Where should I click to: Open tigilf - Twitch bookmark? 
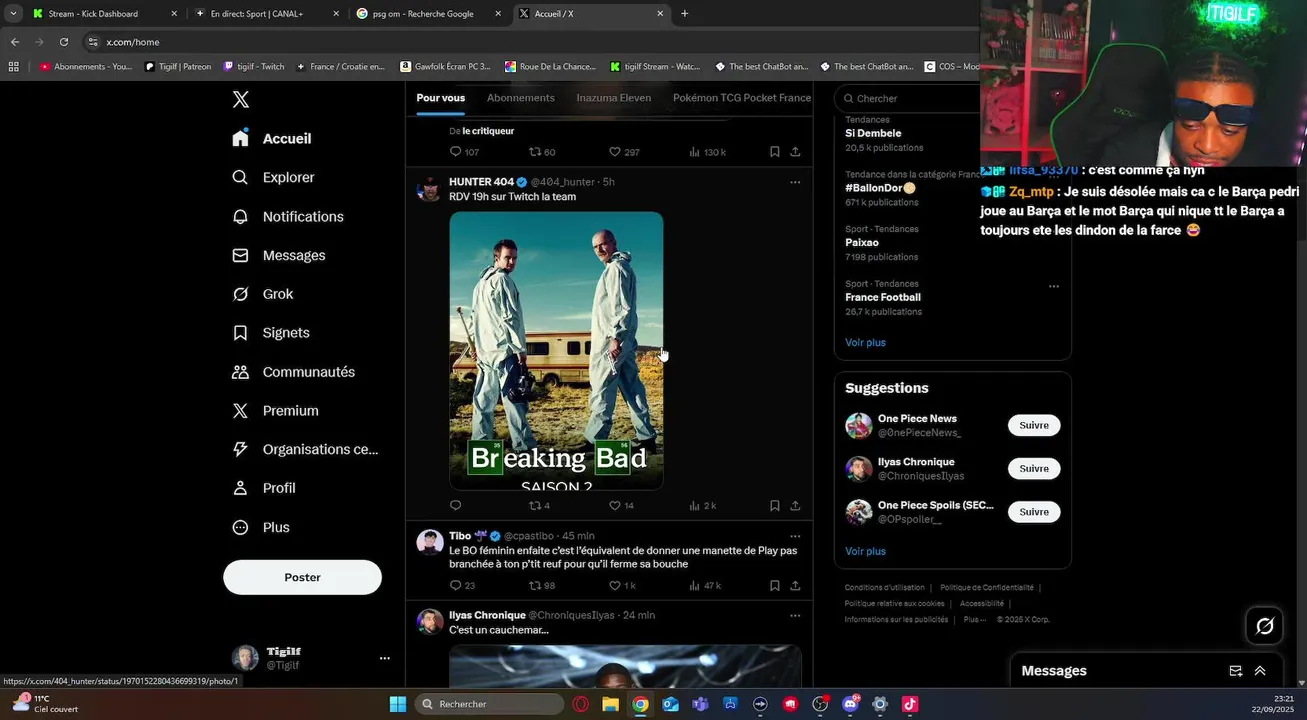[x=254, y=67]
